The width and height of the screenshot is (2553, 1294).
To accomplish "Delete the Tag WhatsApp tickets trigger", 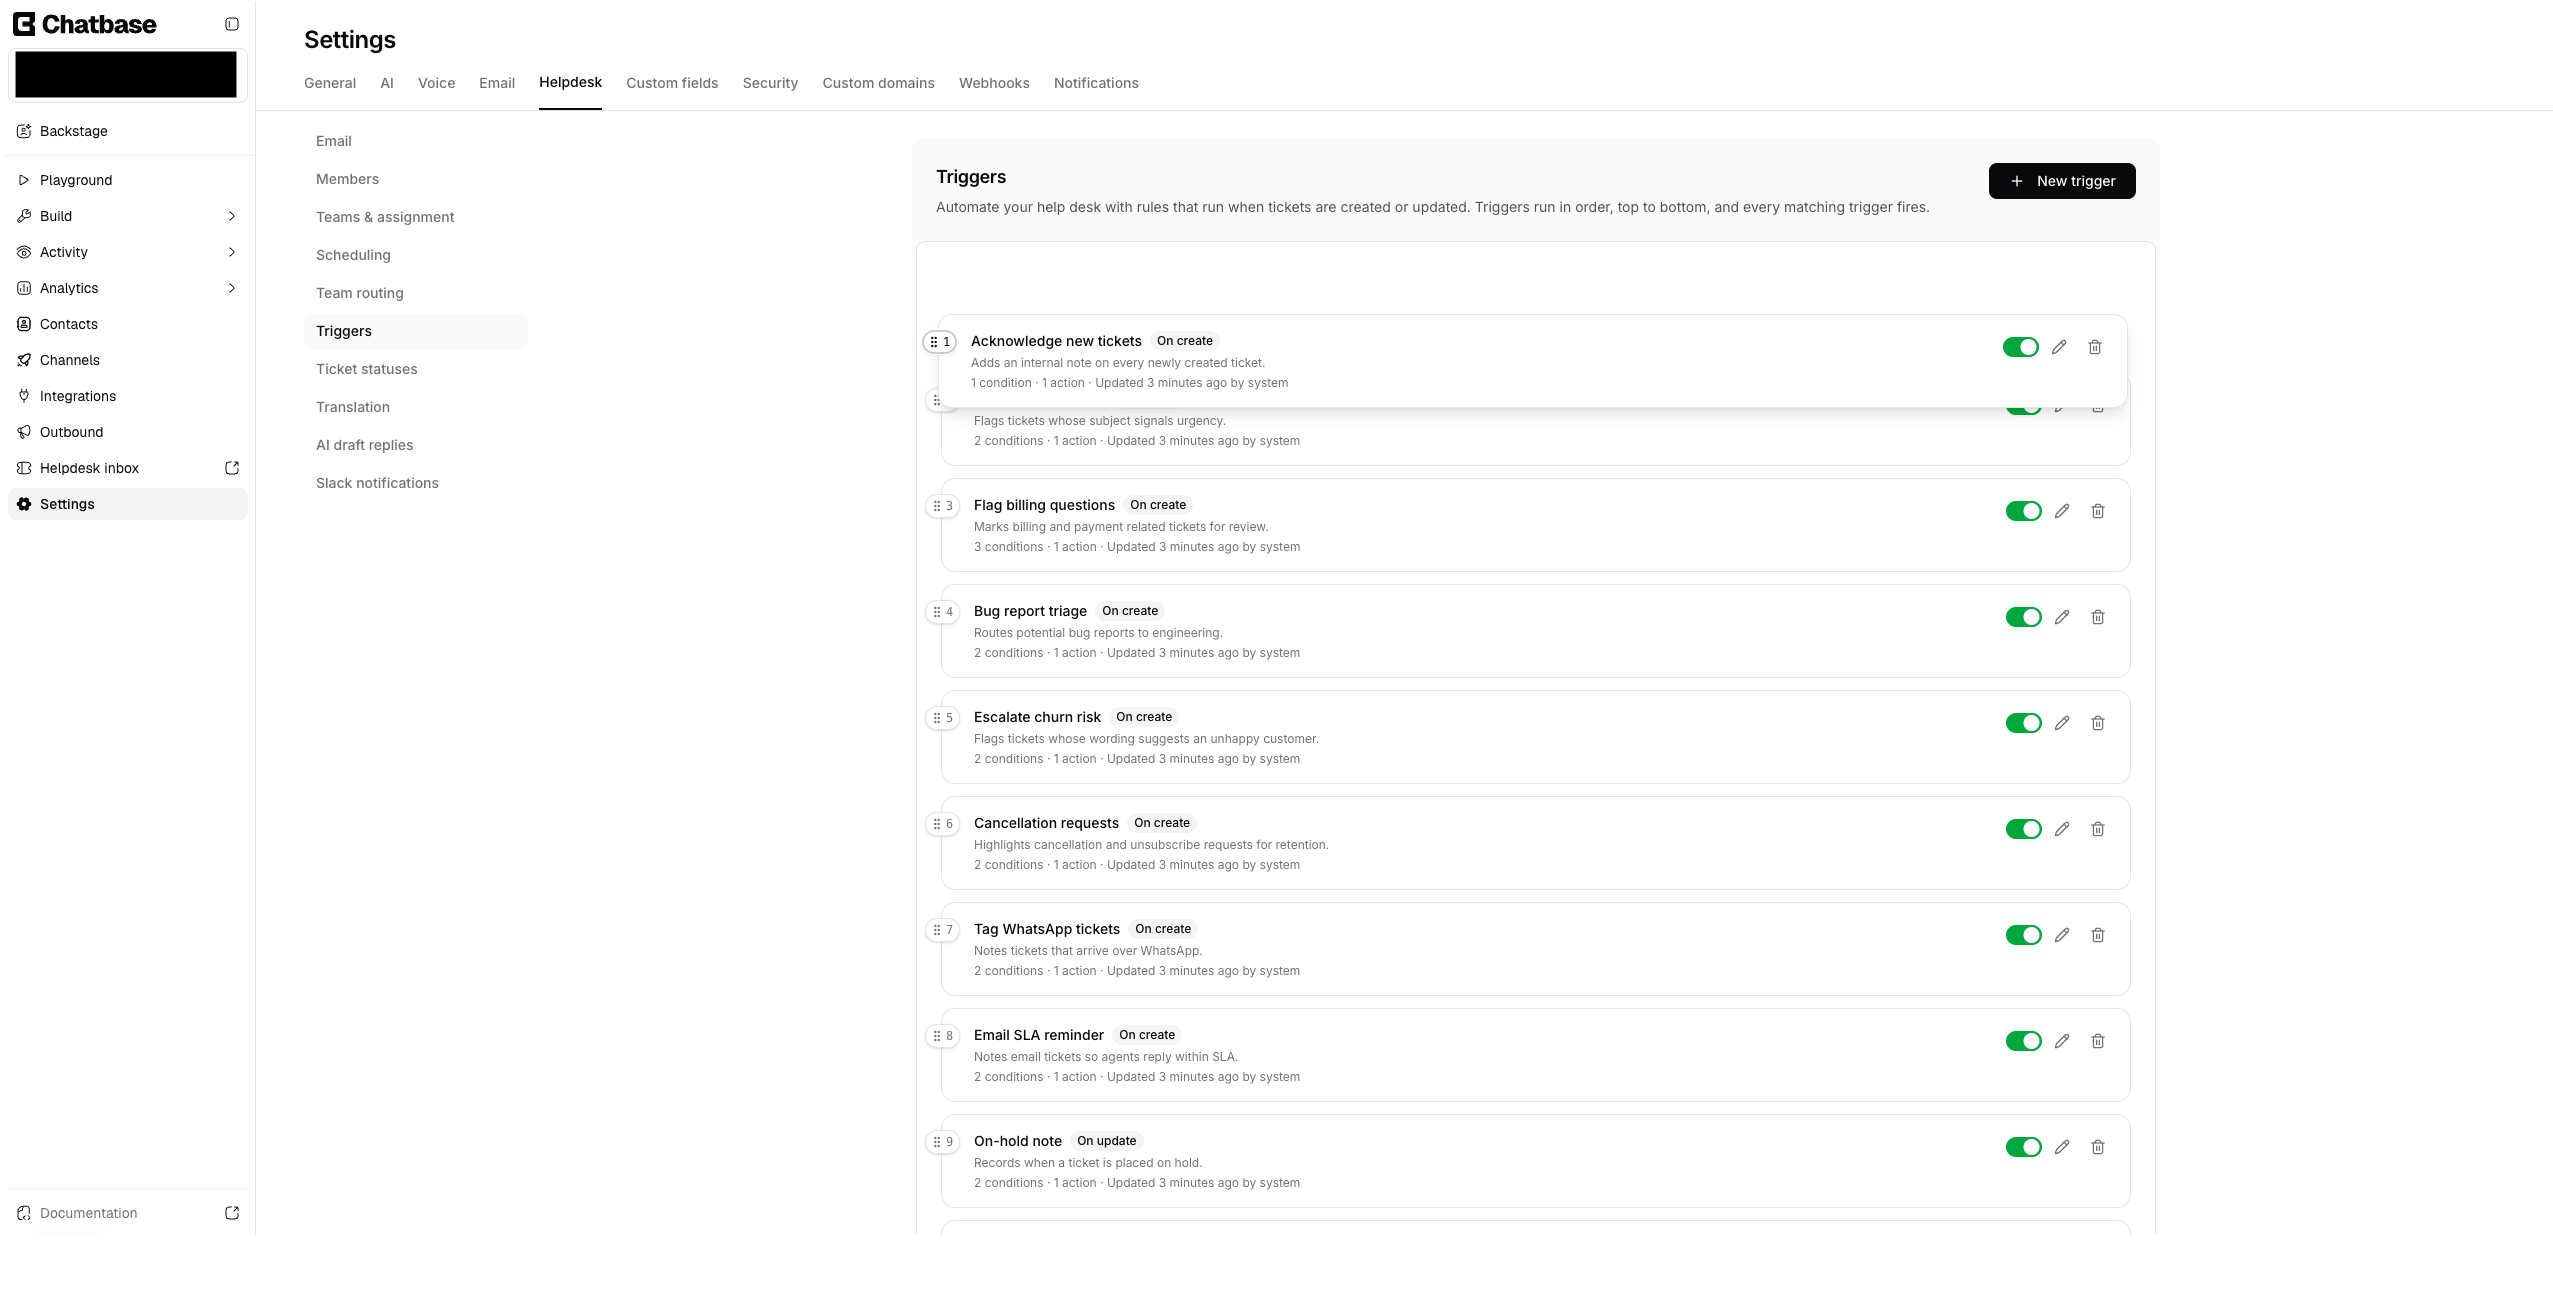I will tap(2098, 935).
